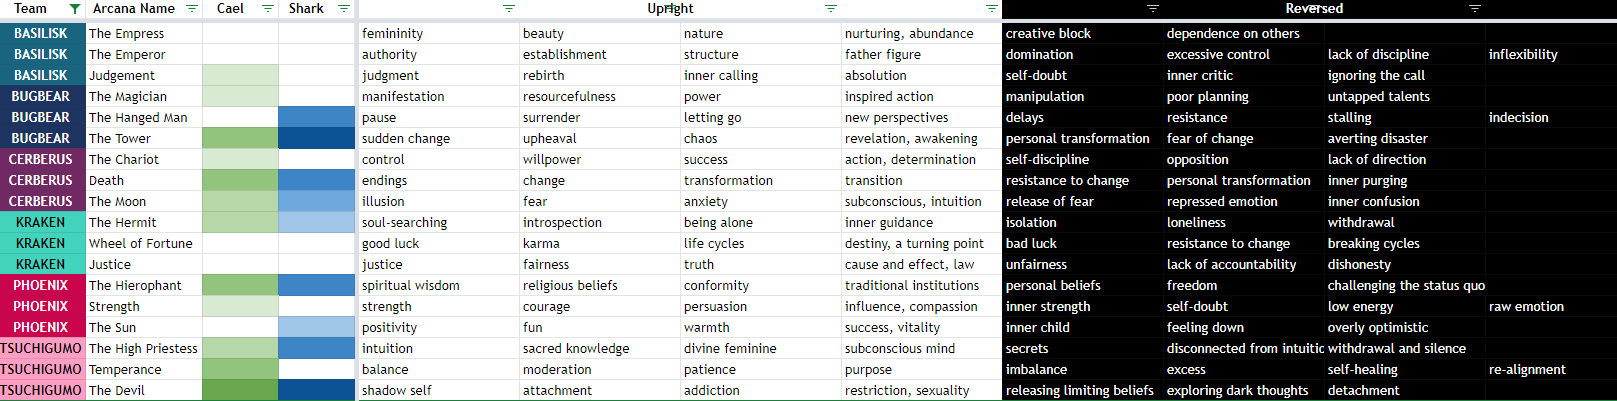Select the 'creative block' cell
Image resolution: width=1617 pixels, height=401 pixels.
tap(1082, 33)
